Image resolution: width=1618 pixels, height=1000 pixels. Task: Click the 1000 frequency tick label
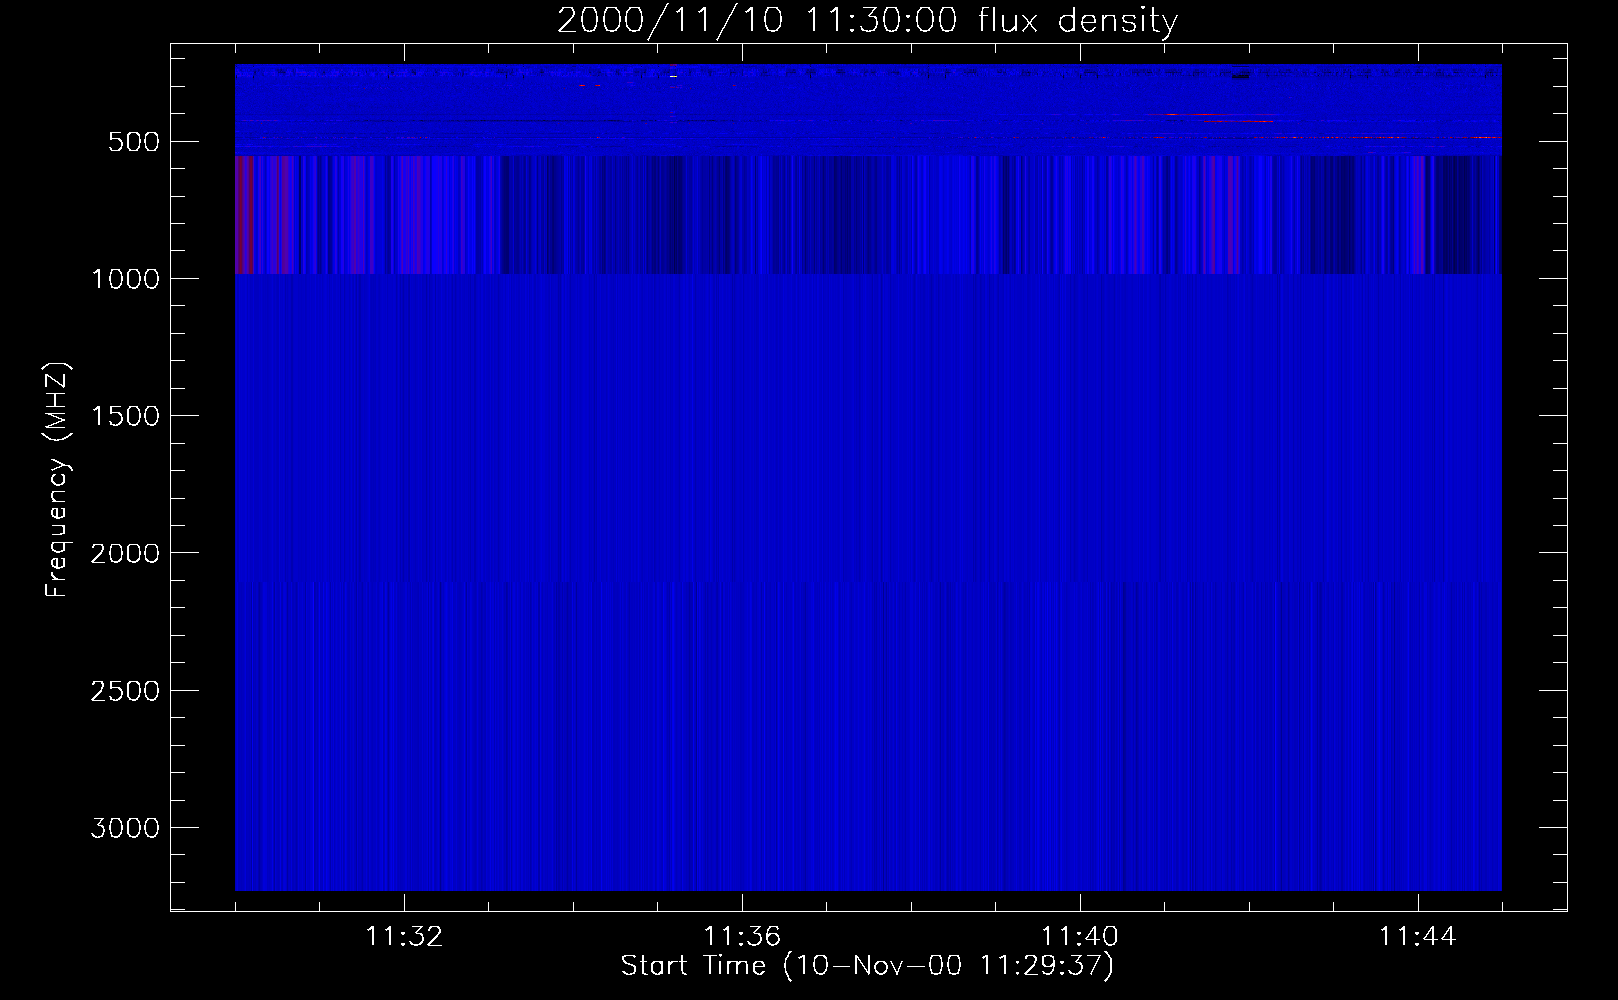point(125,279)
